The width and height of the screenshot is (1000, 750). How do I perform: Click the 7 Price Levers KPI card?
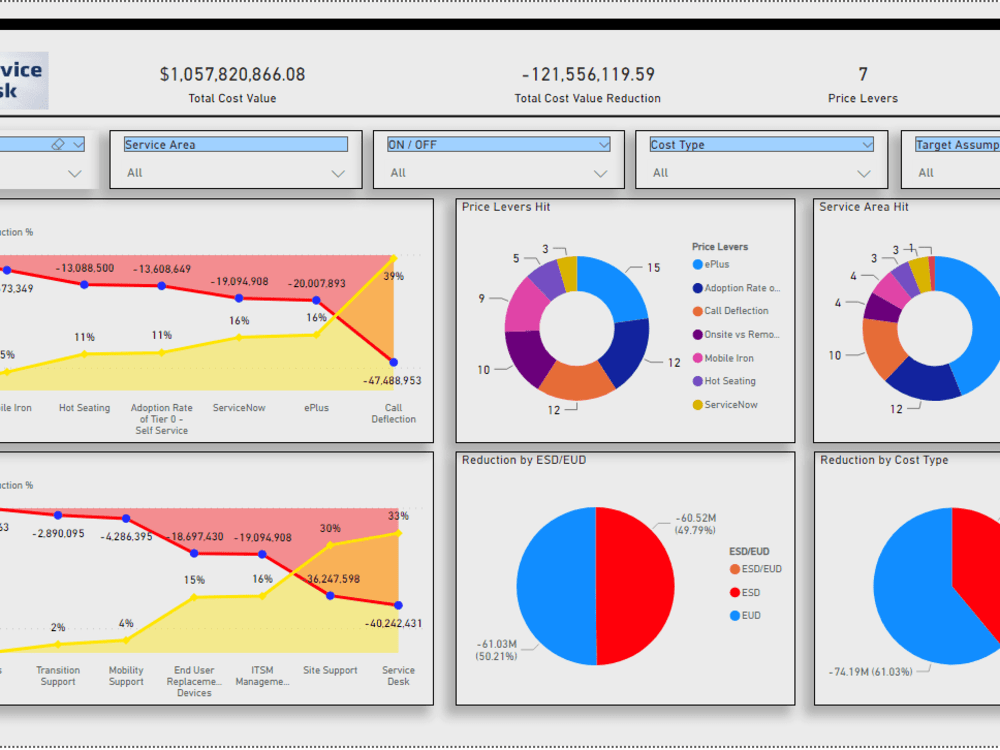pos(862,84)
